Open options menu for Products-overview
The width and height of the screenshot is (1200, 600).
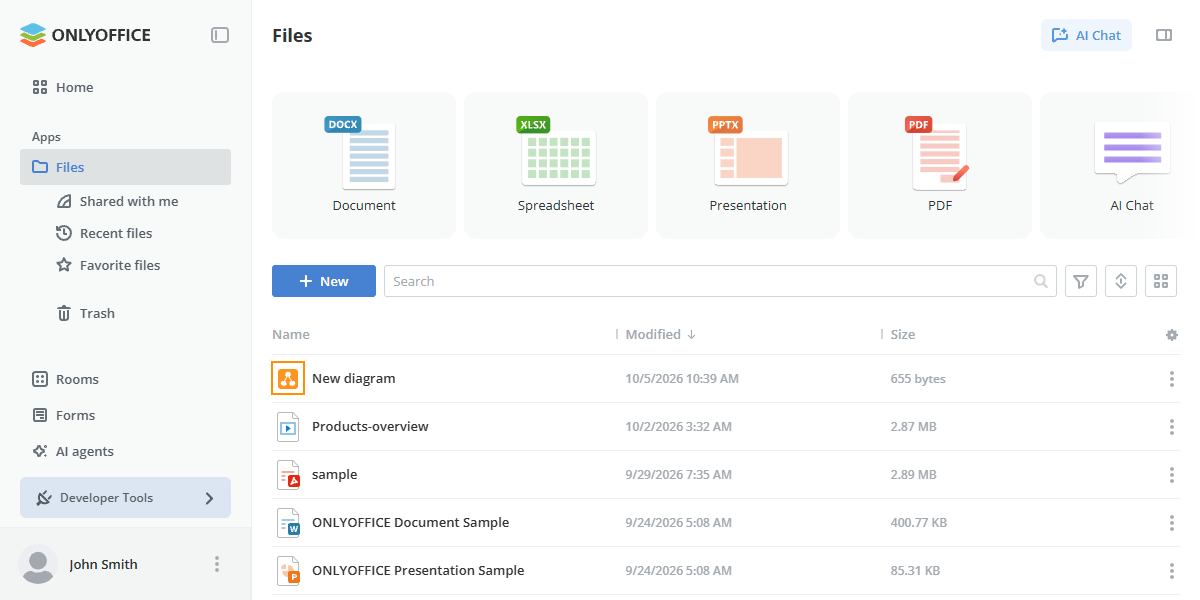(1172, 427)
